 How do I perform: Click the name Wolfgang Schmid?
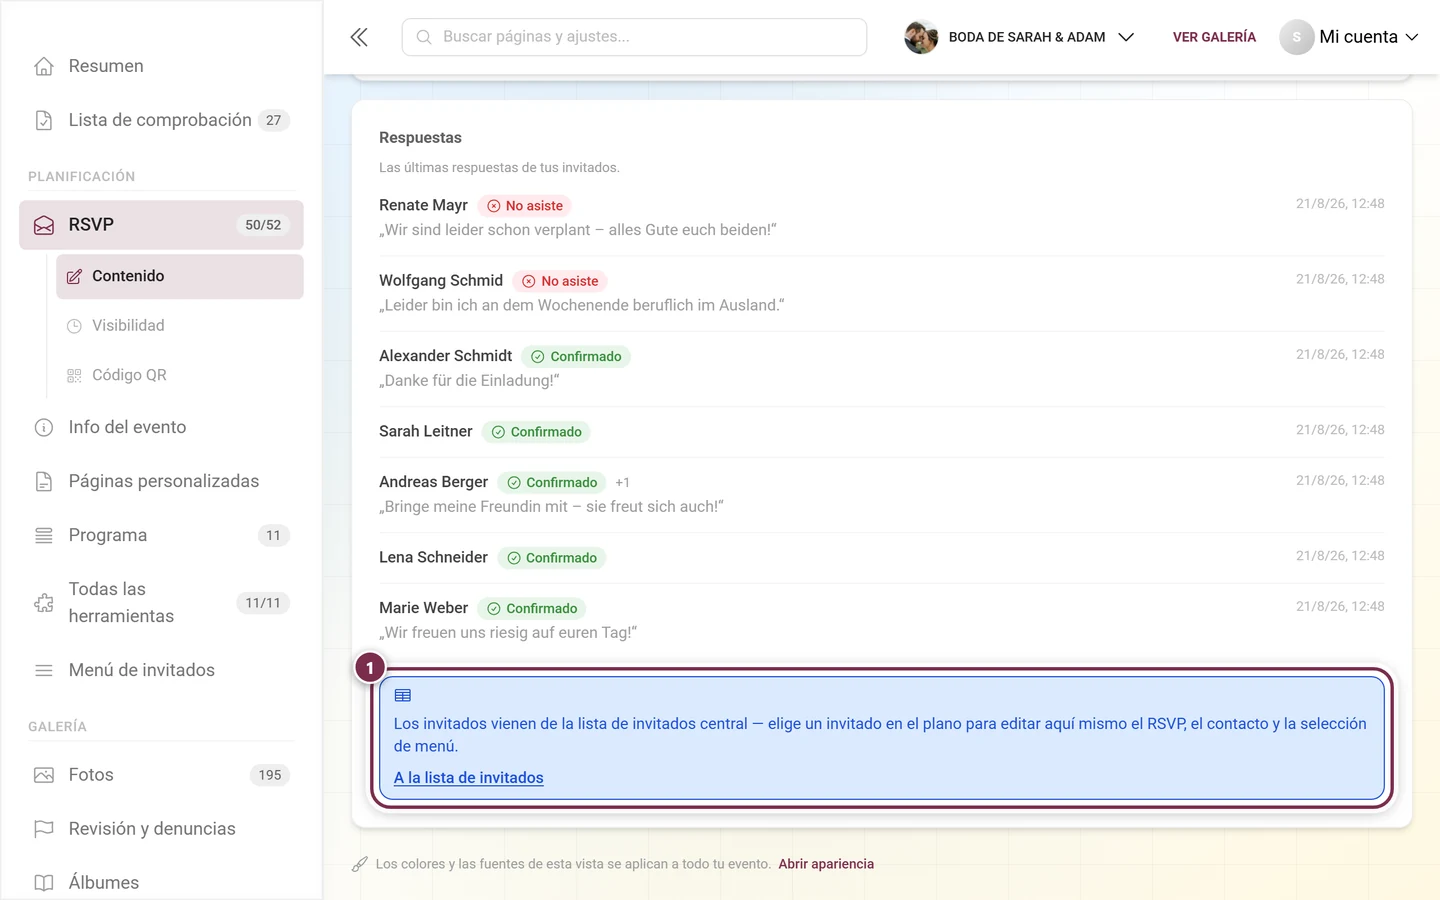pos(441,281)
